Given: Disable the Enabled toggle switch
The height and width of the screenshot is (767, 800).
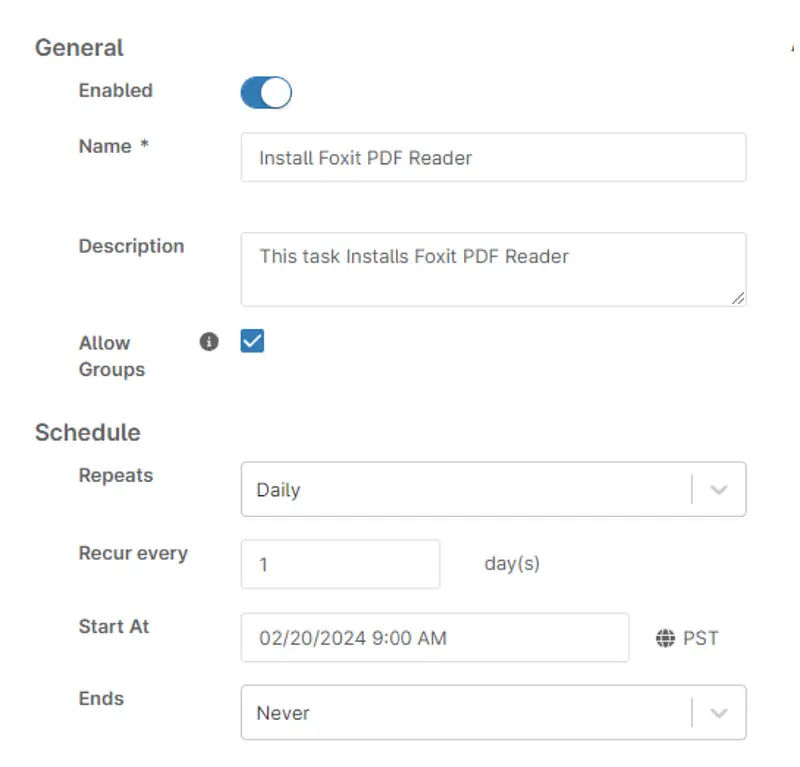Looking at the screenshot, I should (266, 93).
